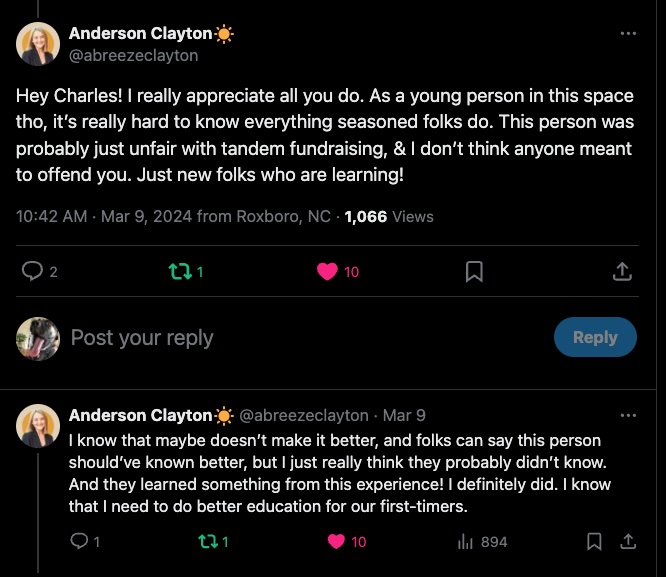Share the second tweet in the thread
The width and height of the screenshot is (666, 577).
pyautogui.click(x=628, y=541)
